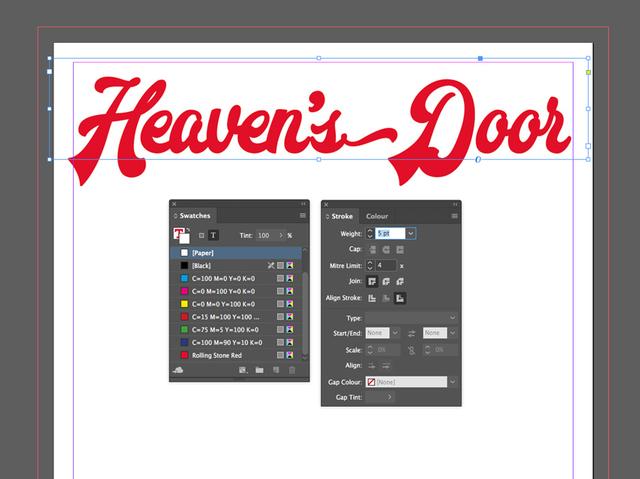This screenshot has height=479, width=640.
Task: Click the non-editable icon on the [Black] row
Action: click(271, 266)
